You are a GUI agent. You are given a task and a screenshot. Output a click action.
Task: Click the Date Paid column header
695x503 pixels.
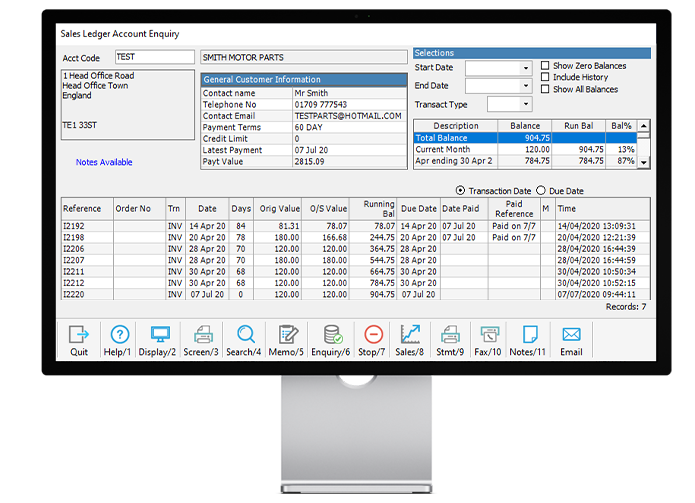(x=464, y=209)
